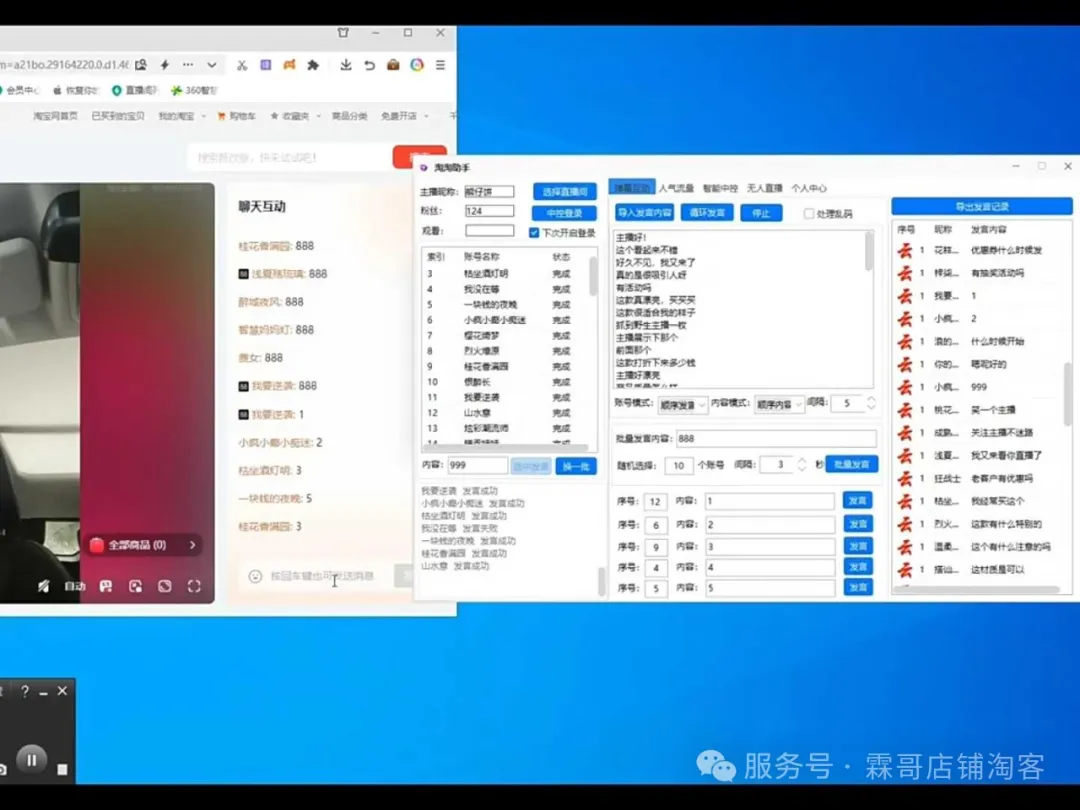The image size is (1080, 810).
Task: Click the recorder help question mark
Action: coord(25,691)
